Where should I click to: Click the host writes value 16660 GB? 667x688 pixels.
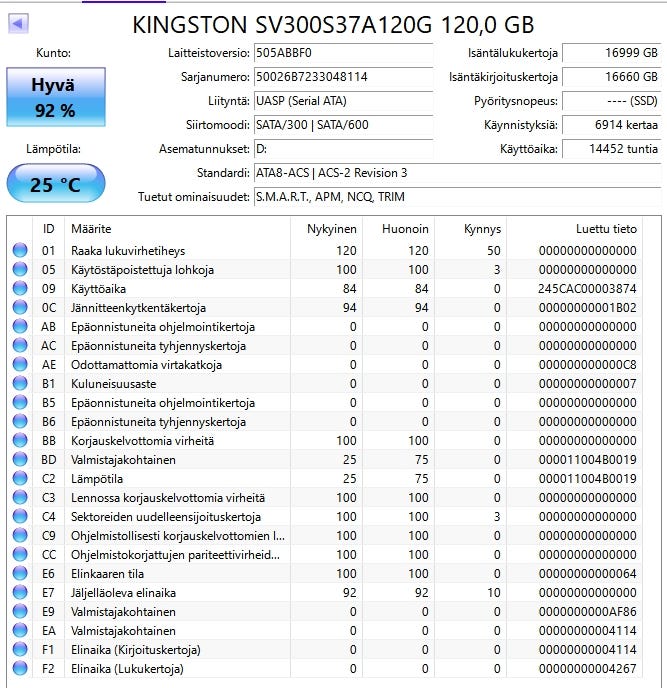coord(611,77)
